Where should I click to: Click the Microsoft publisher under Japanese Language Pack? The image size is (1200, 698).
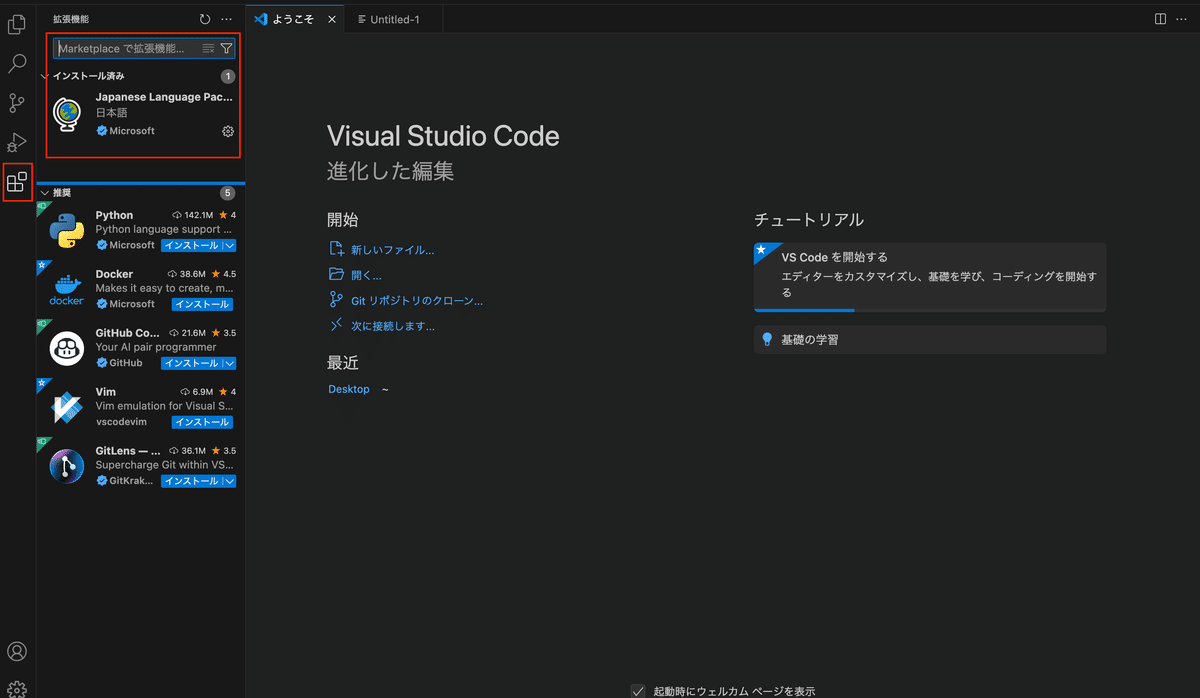click(132, 131)
